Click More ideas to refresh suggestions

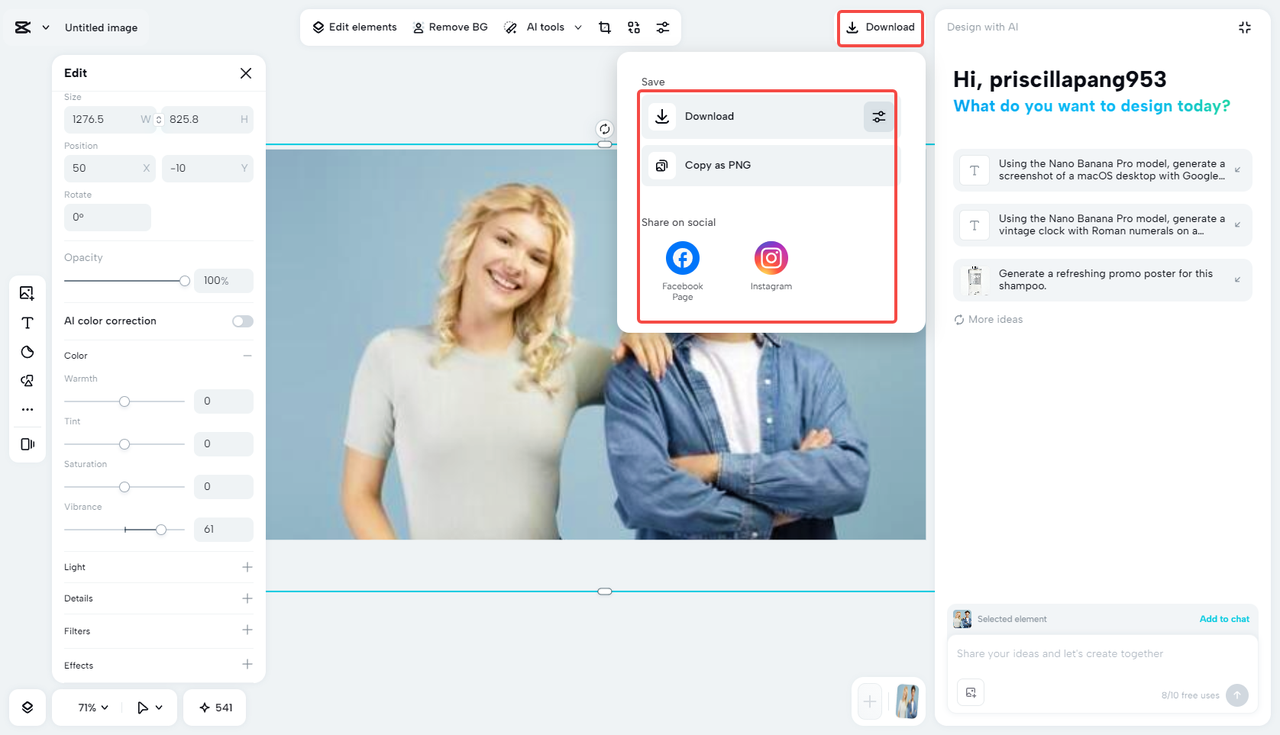(x=988, y=320)
